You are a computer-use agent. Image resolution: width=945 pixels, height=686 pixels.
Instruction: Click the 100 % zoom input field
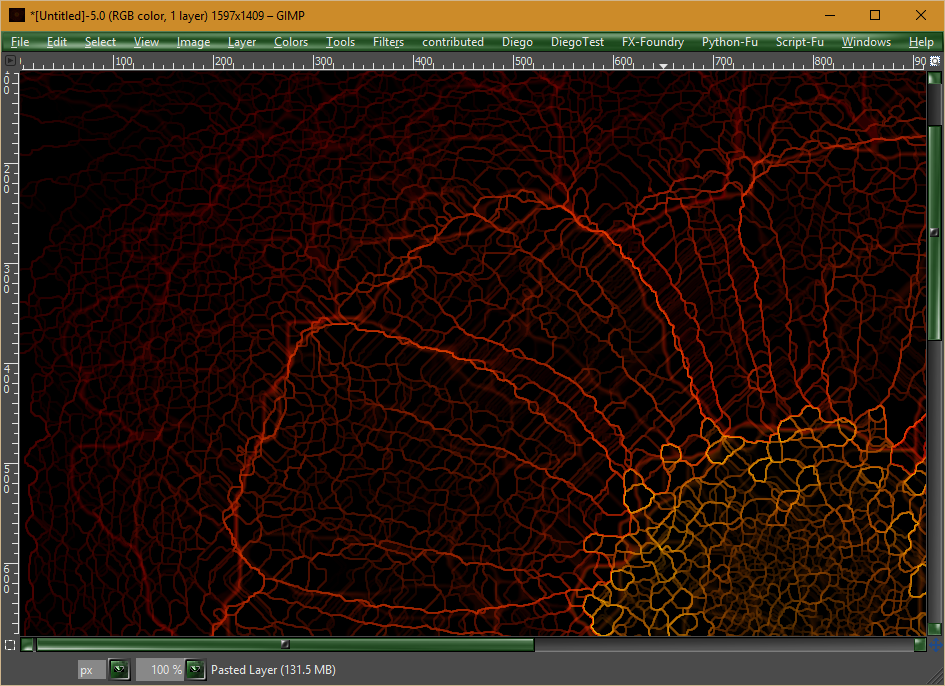pyautogui.click(x=160, y=669)
